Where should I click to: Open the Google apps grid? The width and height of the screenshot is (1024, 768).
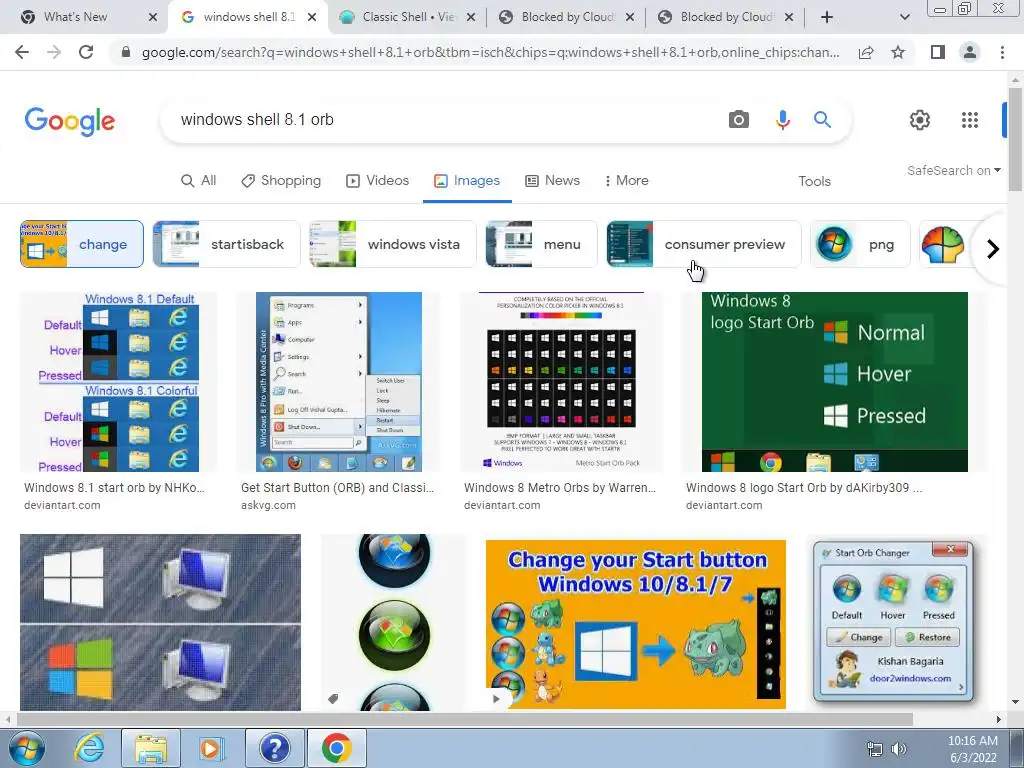pyautogui.click(x=970, y=120)
